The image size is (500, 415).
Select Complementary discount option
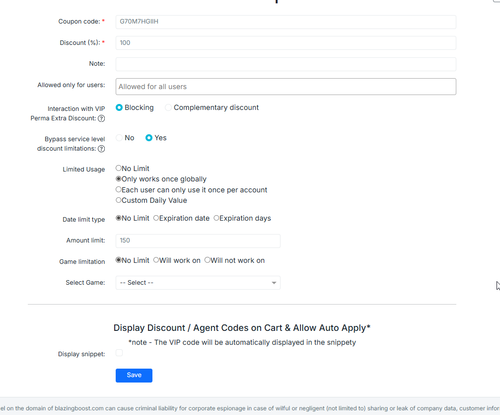point(168,108)
